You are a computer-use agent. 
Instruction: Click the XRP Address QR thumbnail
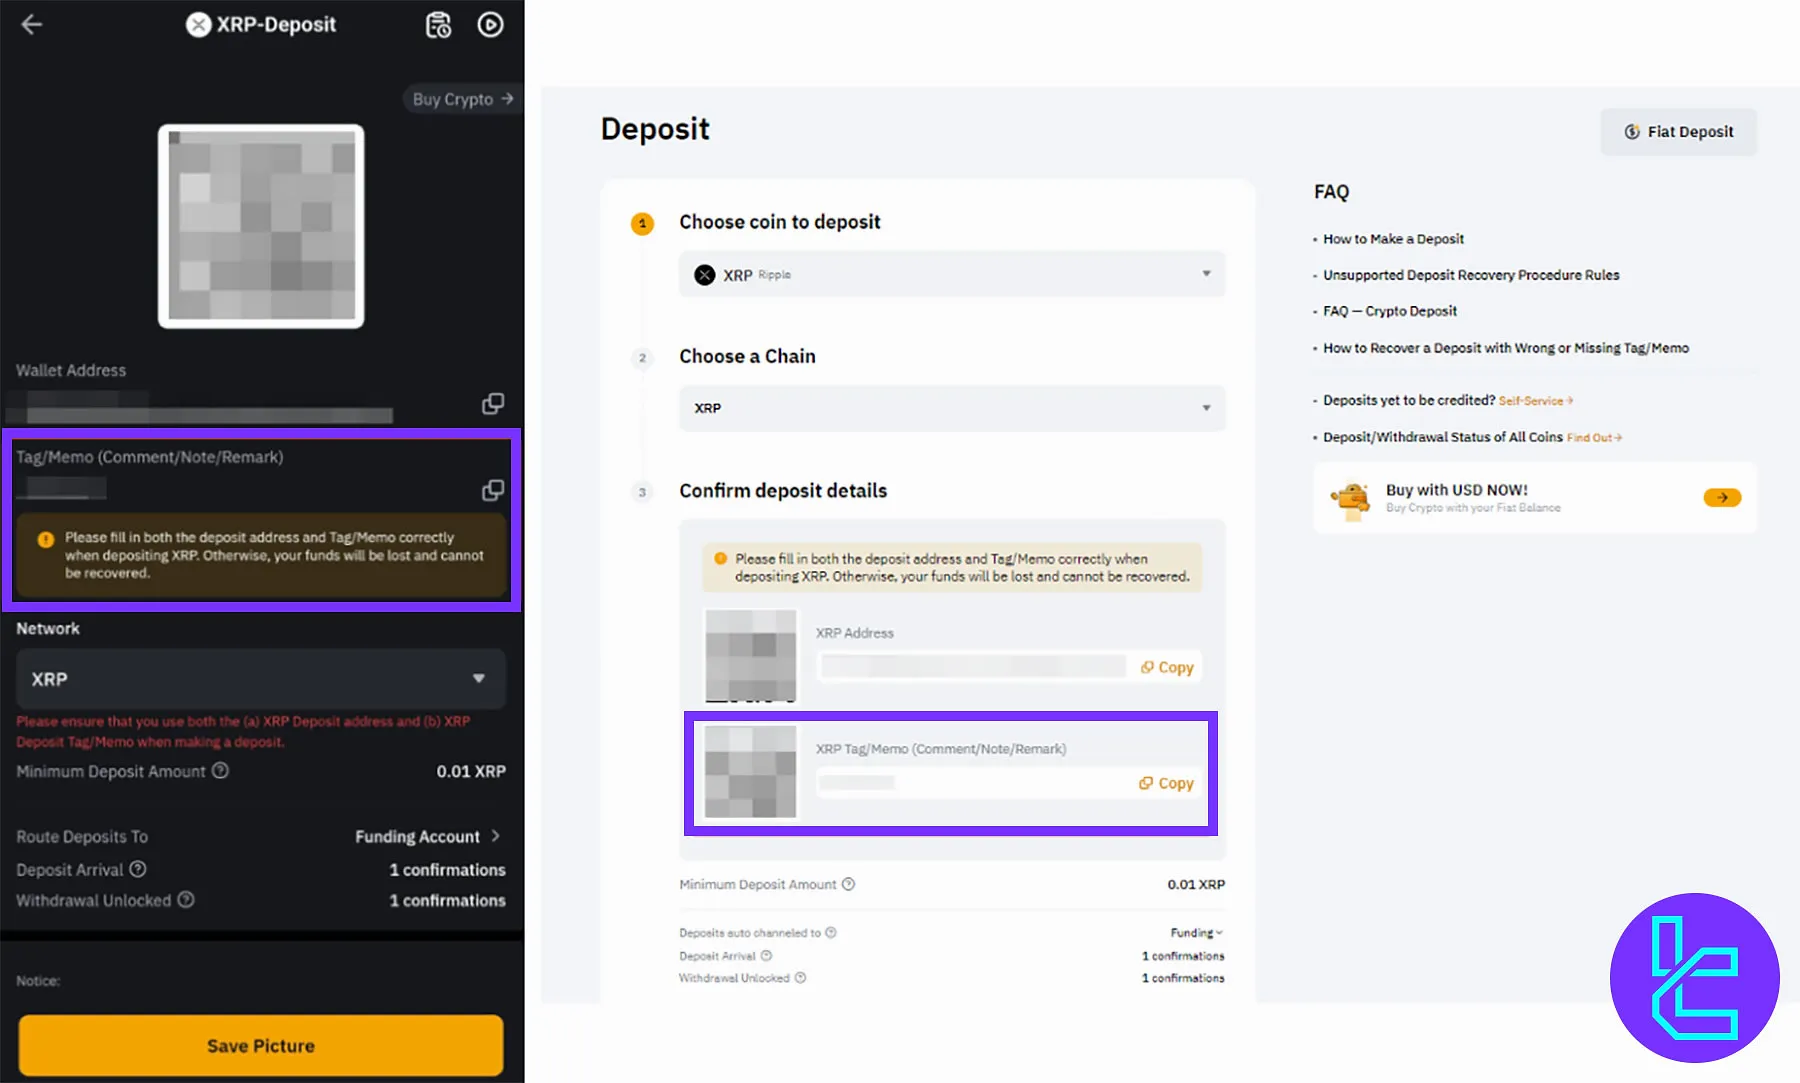[751, 655]
